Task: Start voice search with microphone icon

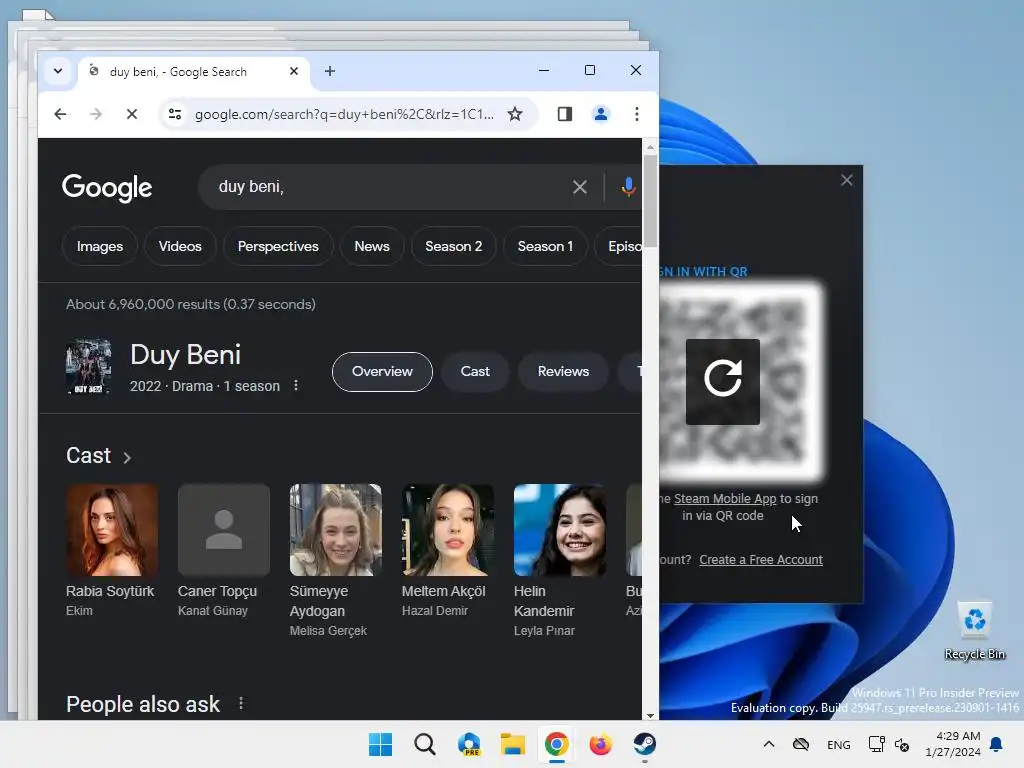Action: (x=628, y=187)
